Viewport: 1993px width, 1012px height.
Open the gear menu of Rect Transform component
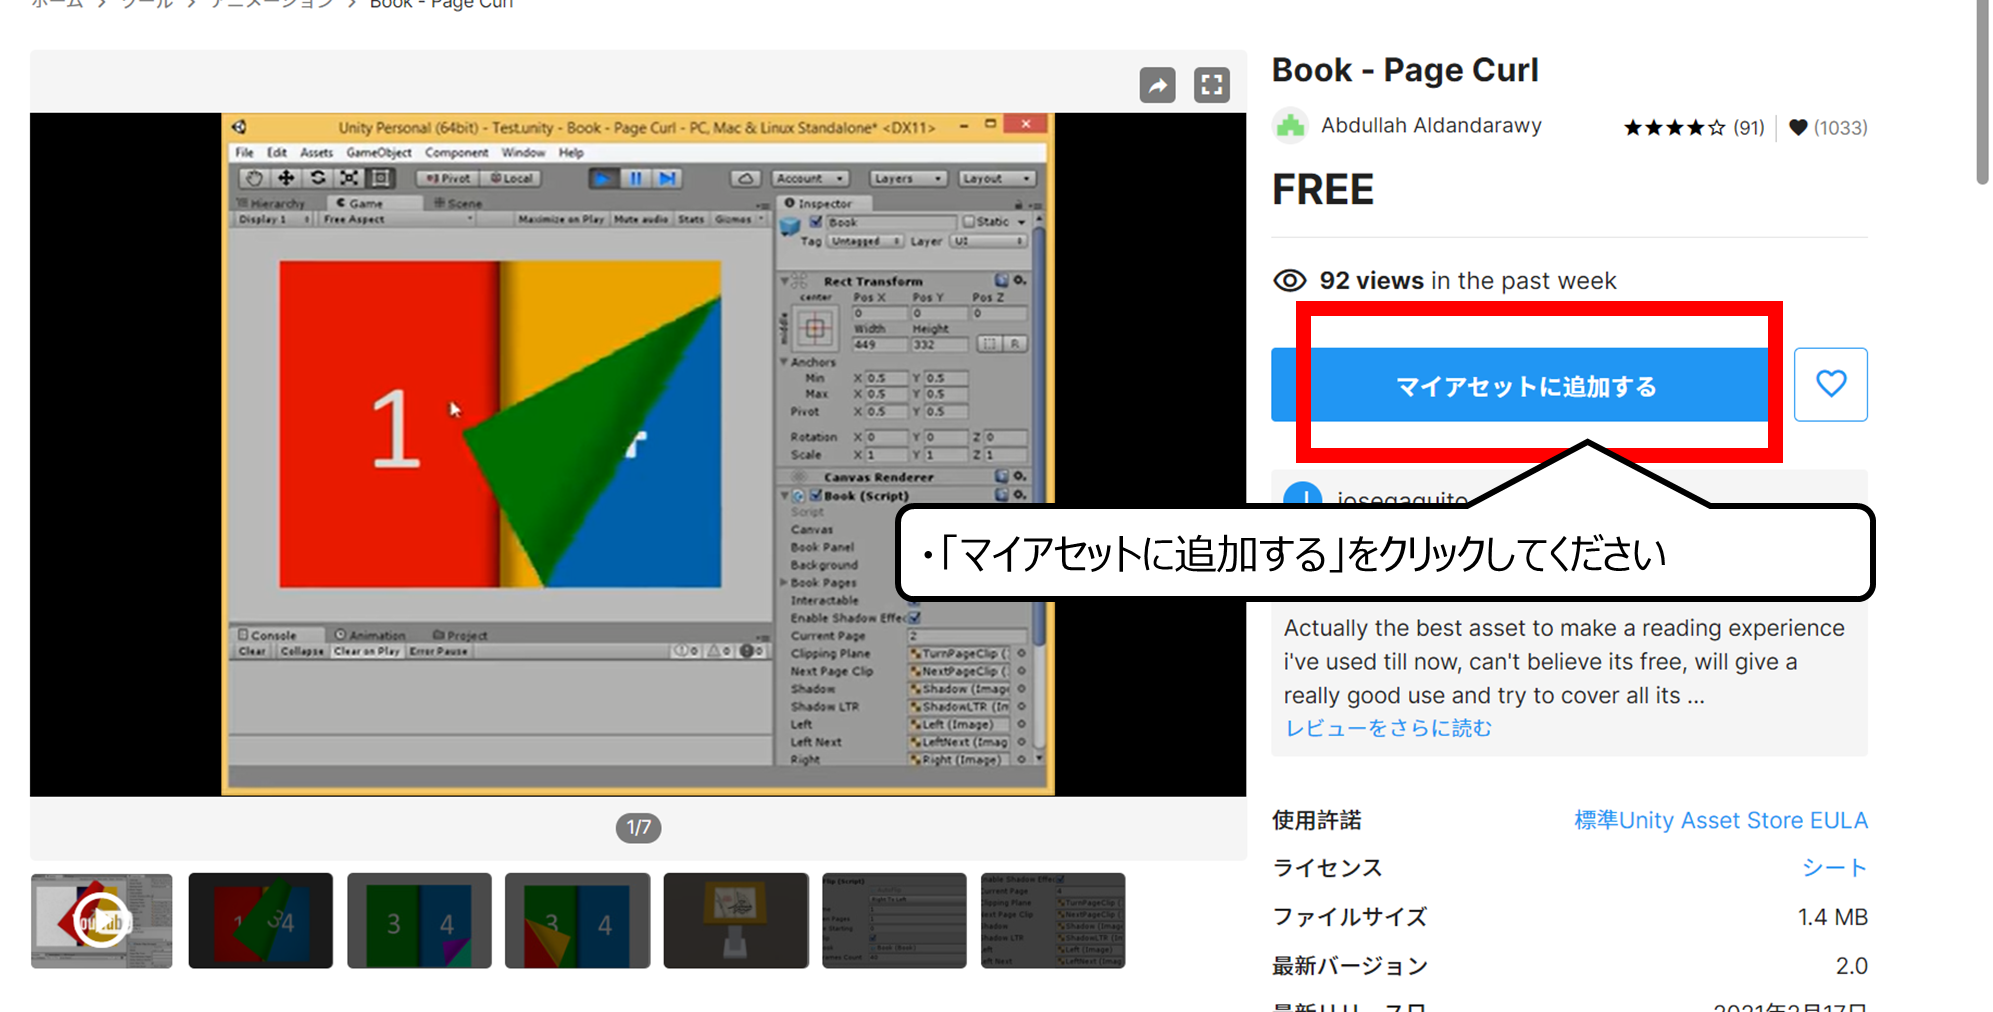click(x=1020, y=281)
